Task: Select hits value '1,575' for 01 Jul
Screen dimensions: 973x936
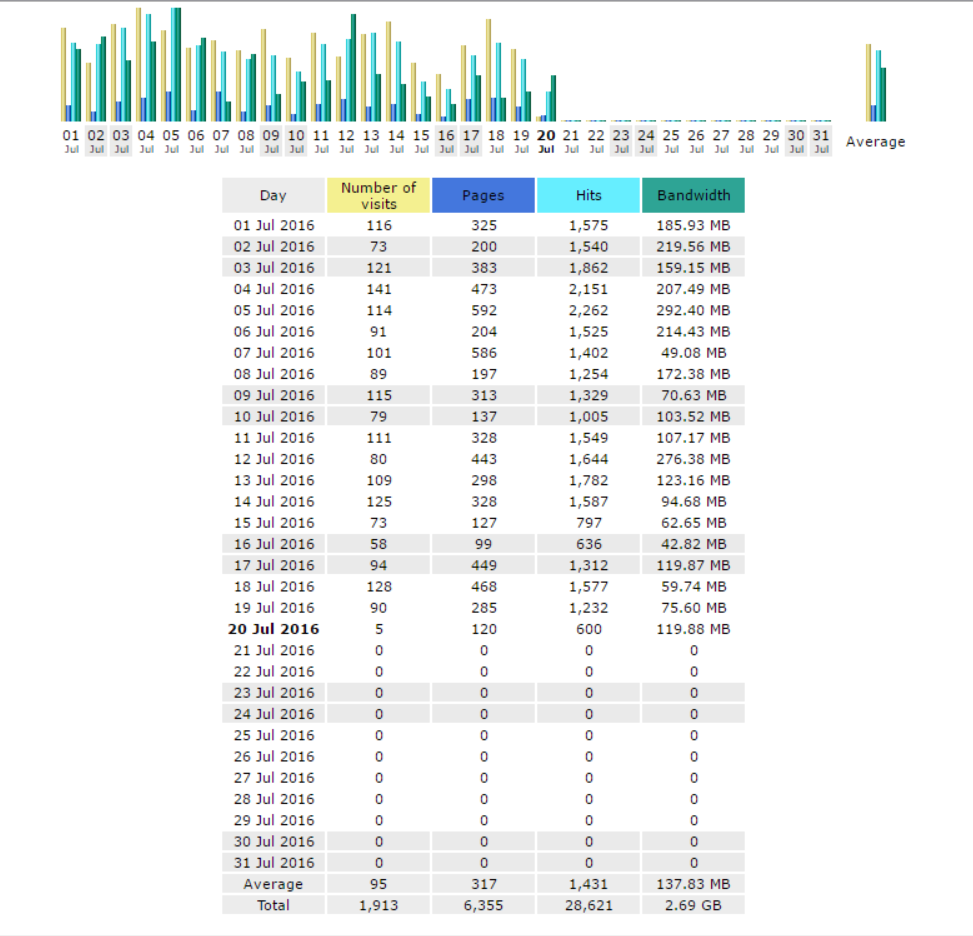Action: (588, 225)
